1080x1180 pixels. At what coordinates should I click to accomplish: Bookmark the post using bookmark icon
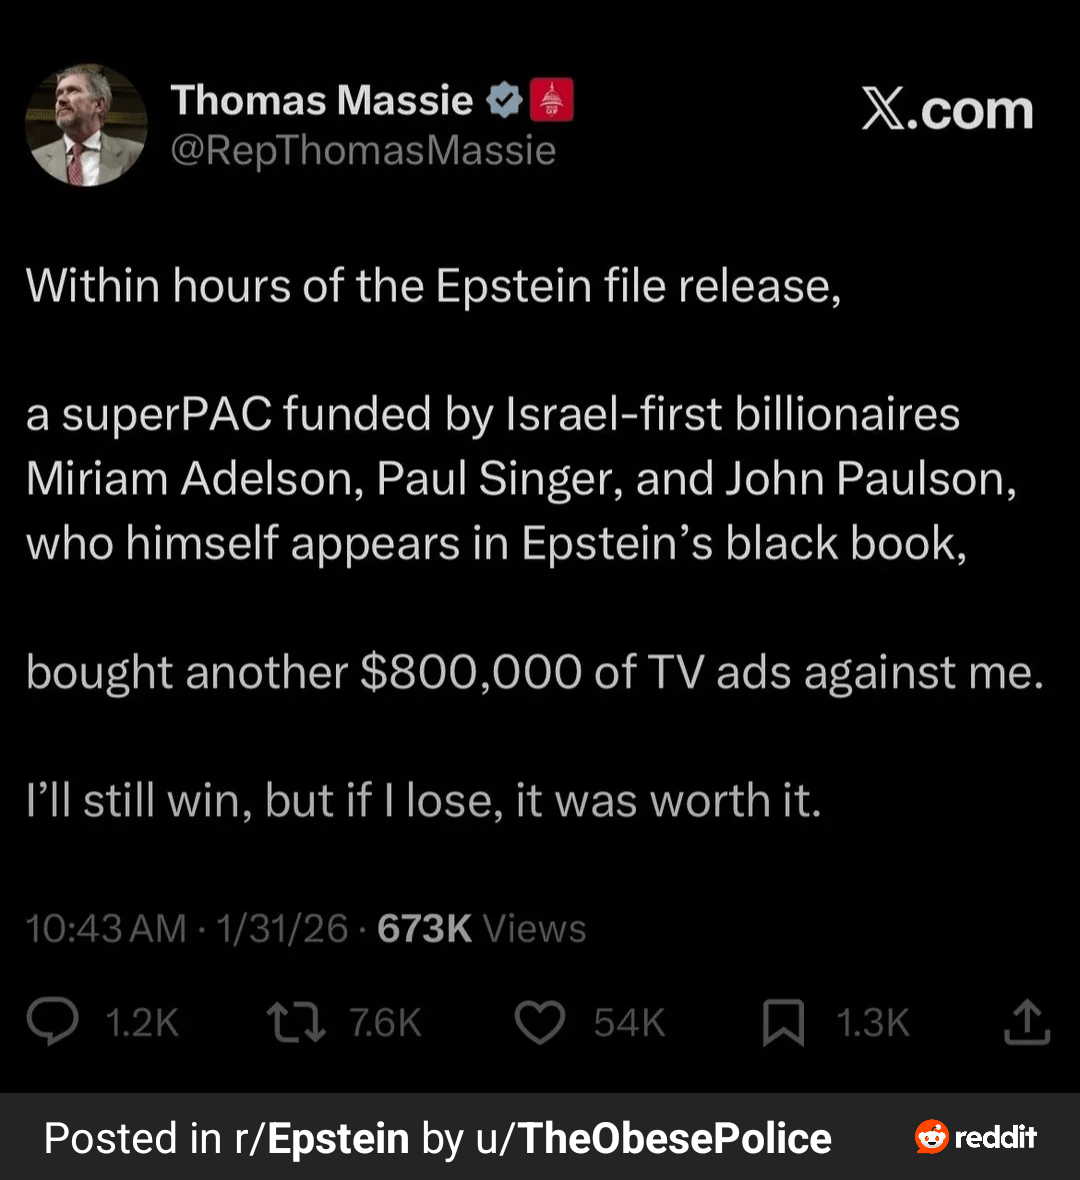pyautogui.click(x=783, y=1023)
